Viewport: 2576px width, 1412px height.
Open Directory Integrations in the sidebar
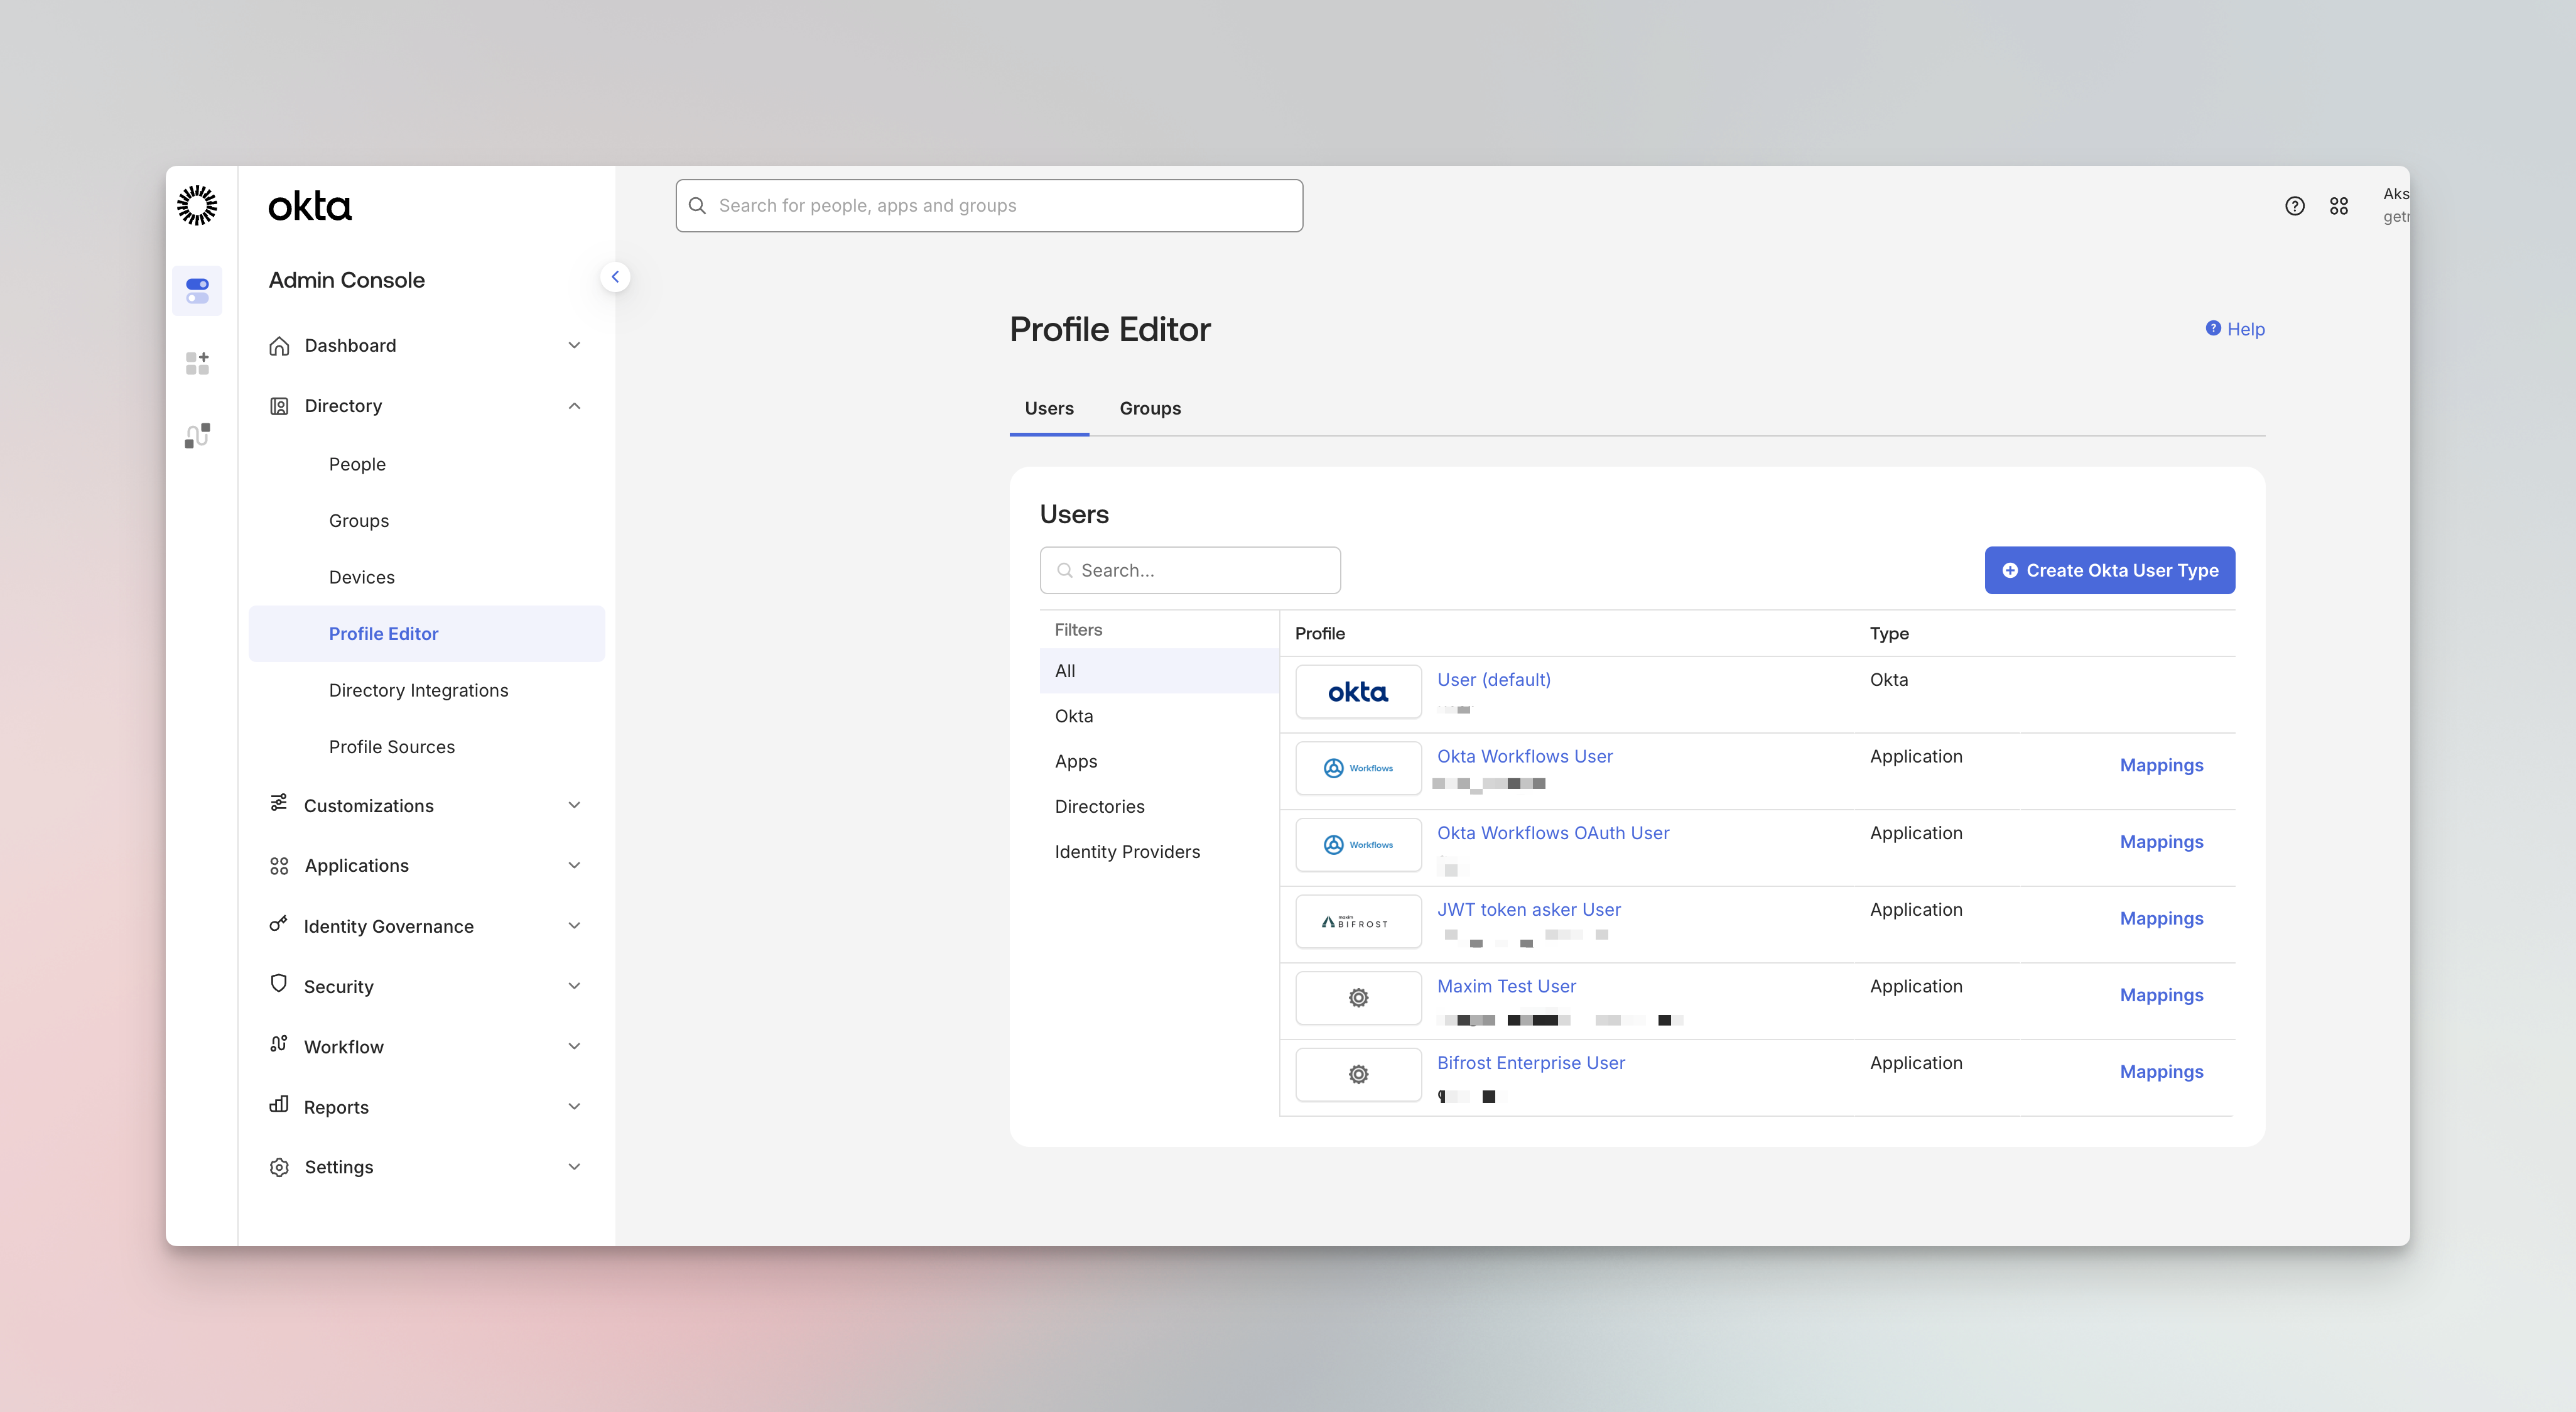(x=418, y=690)
